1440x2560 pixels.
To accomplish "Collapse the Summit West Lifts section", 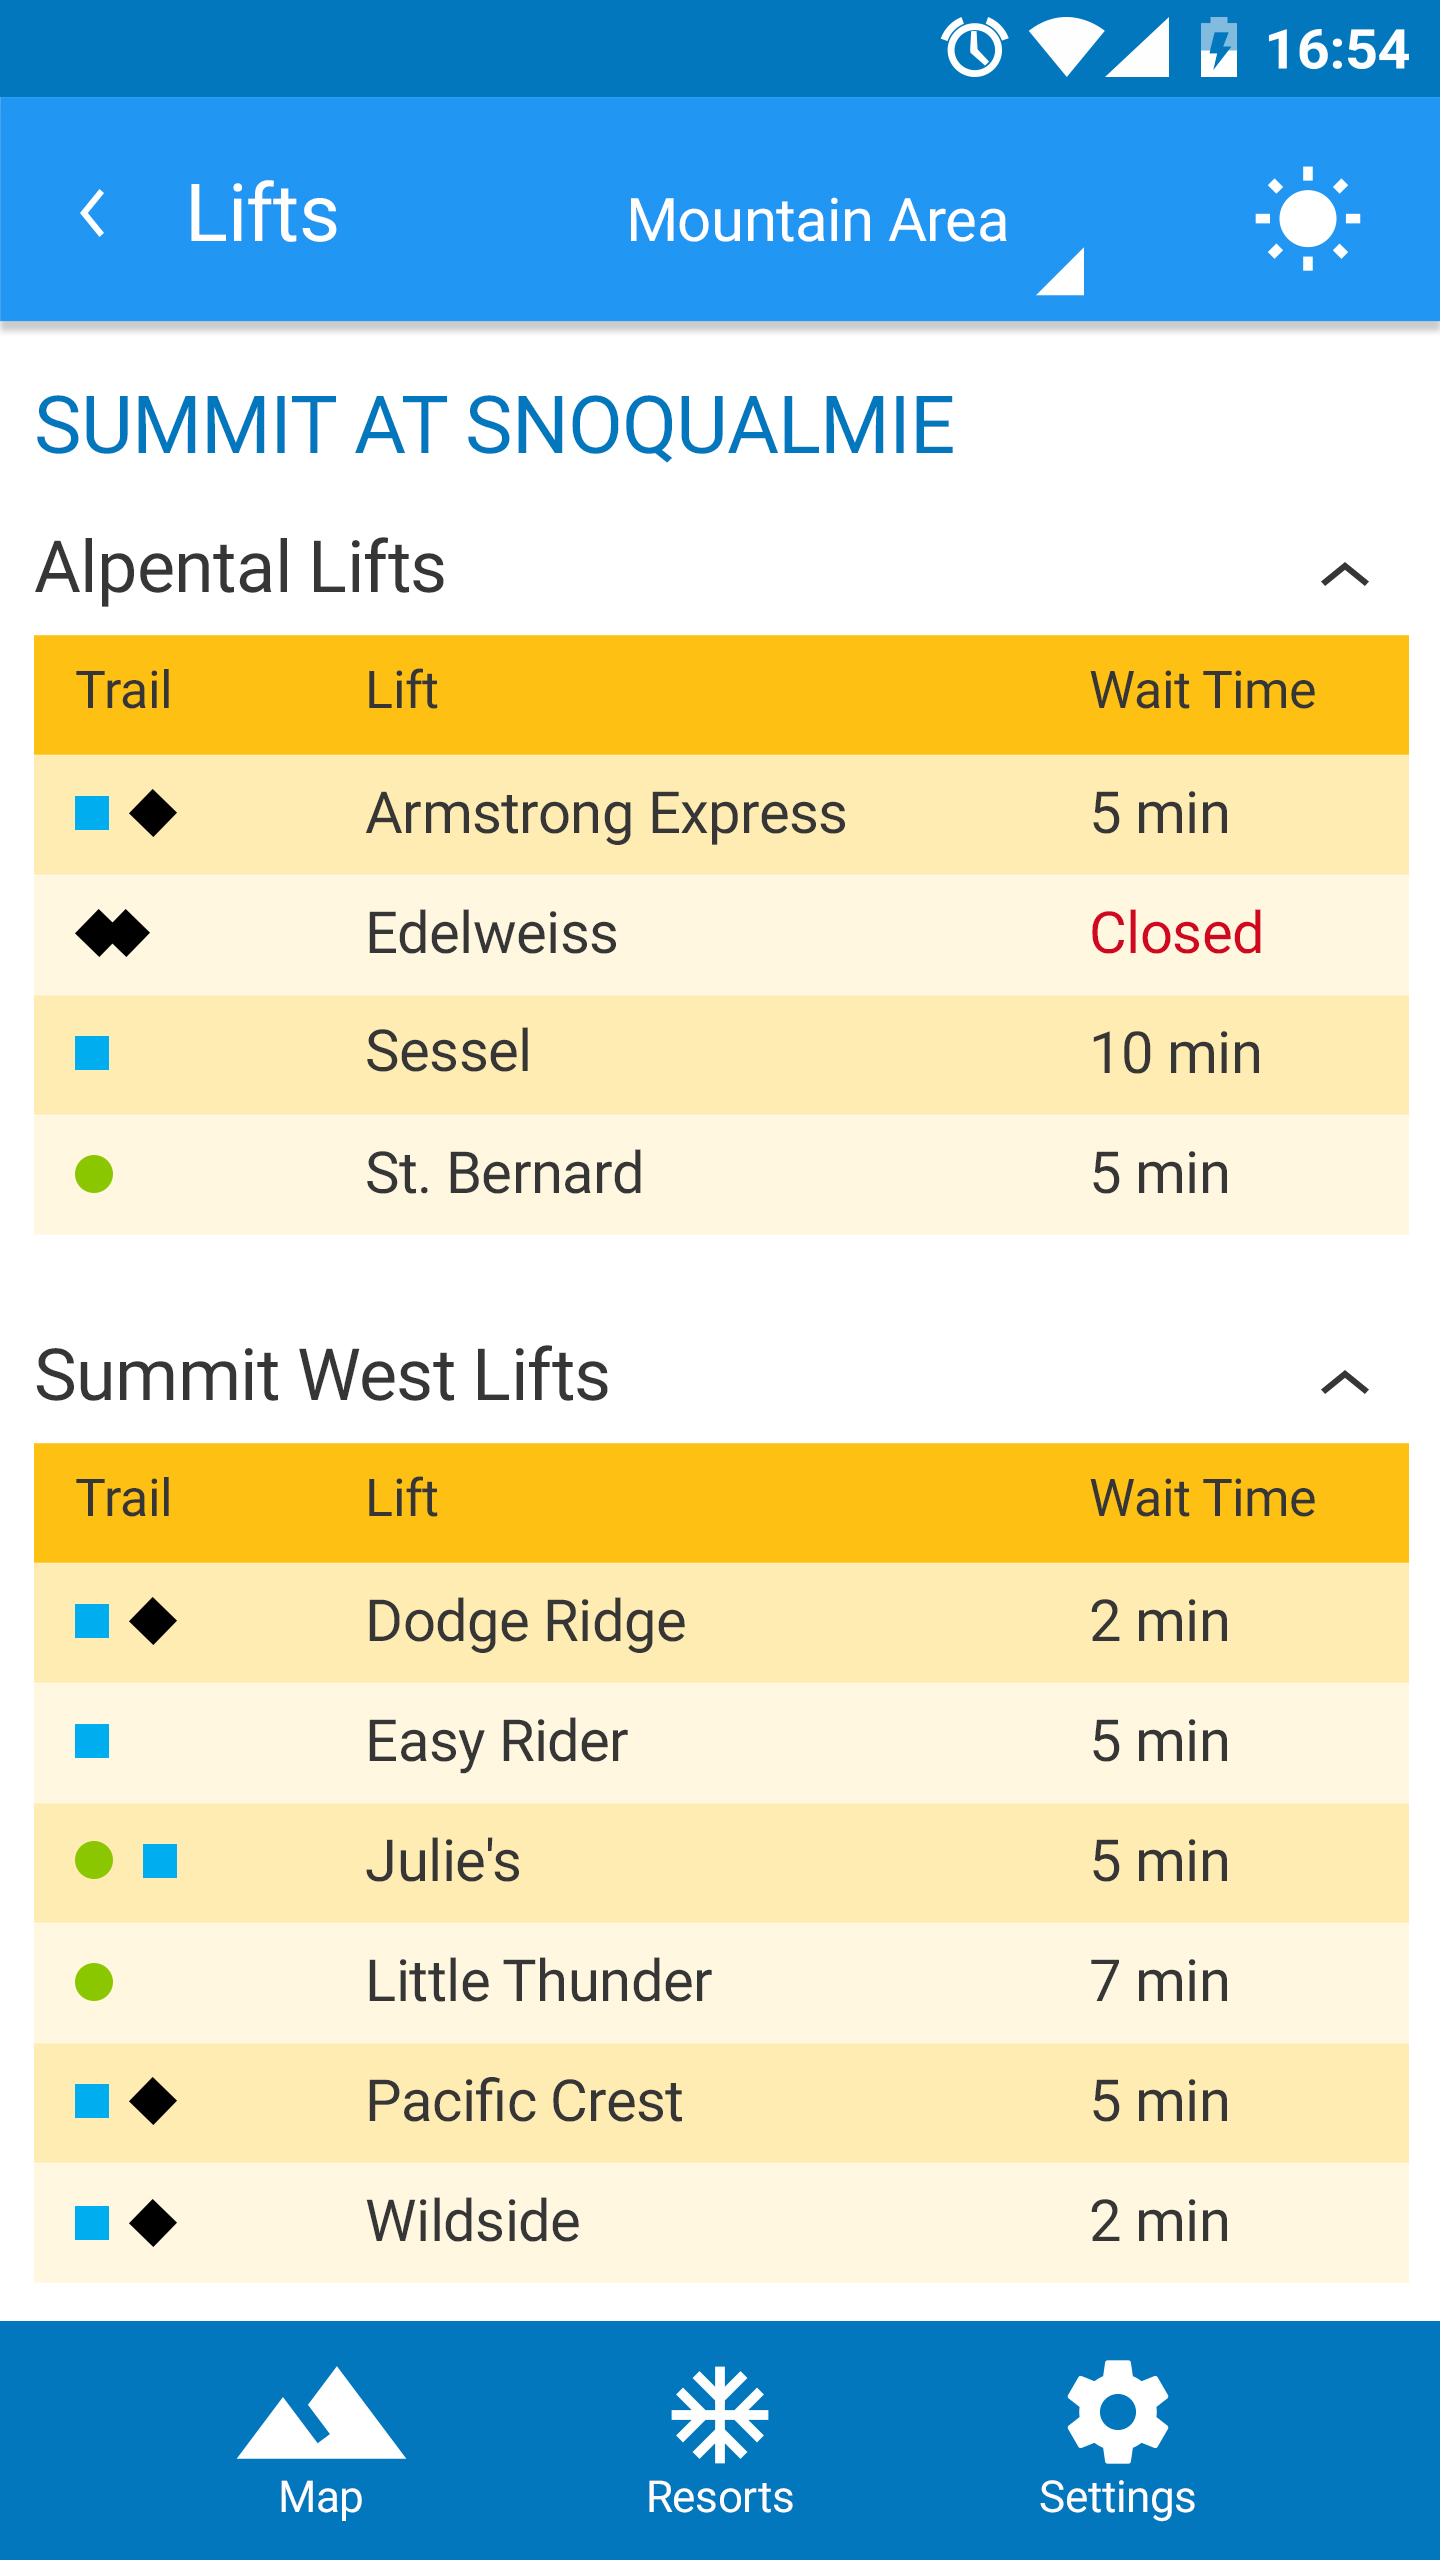I will (1344, 1382).
